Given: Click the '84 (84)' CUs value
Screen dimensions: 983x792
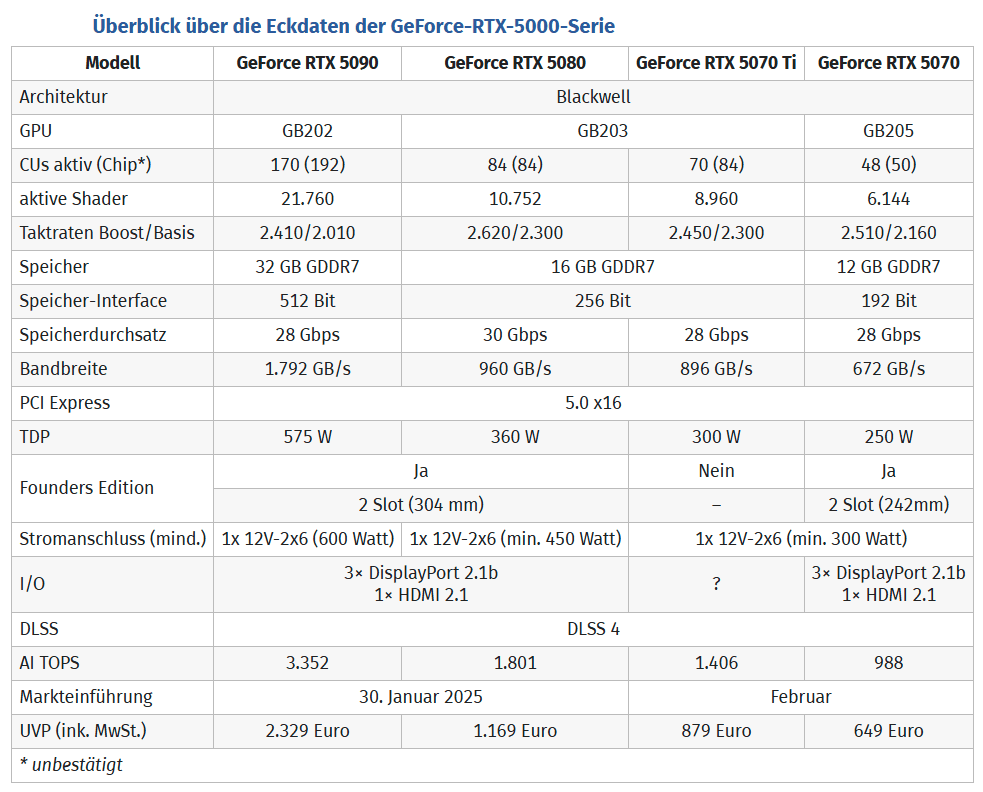Looking at the screenshot, I should (x=515, y=164).
